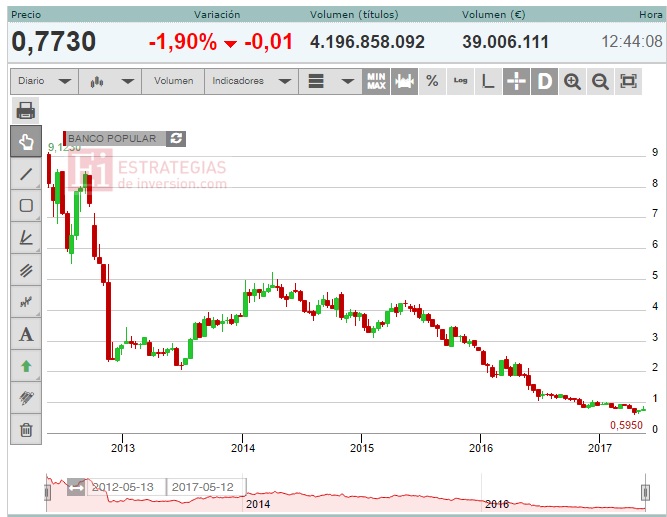
Task: Select the parallel lines channel tool
Action: pos(26,270)
